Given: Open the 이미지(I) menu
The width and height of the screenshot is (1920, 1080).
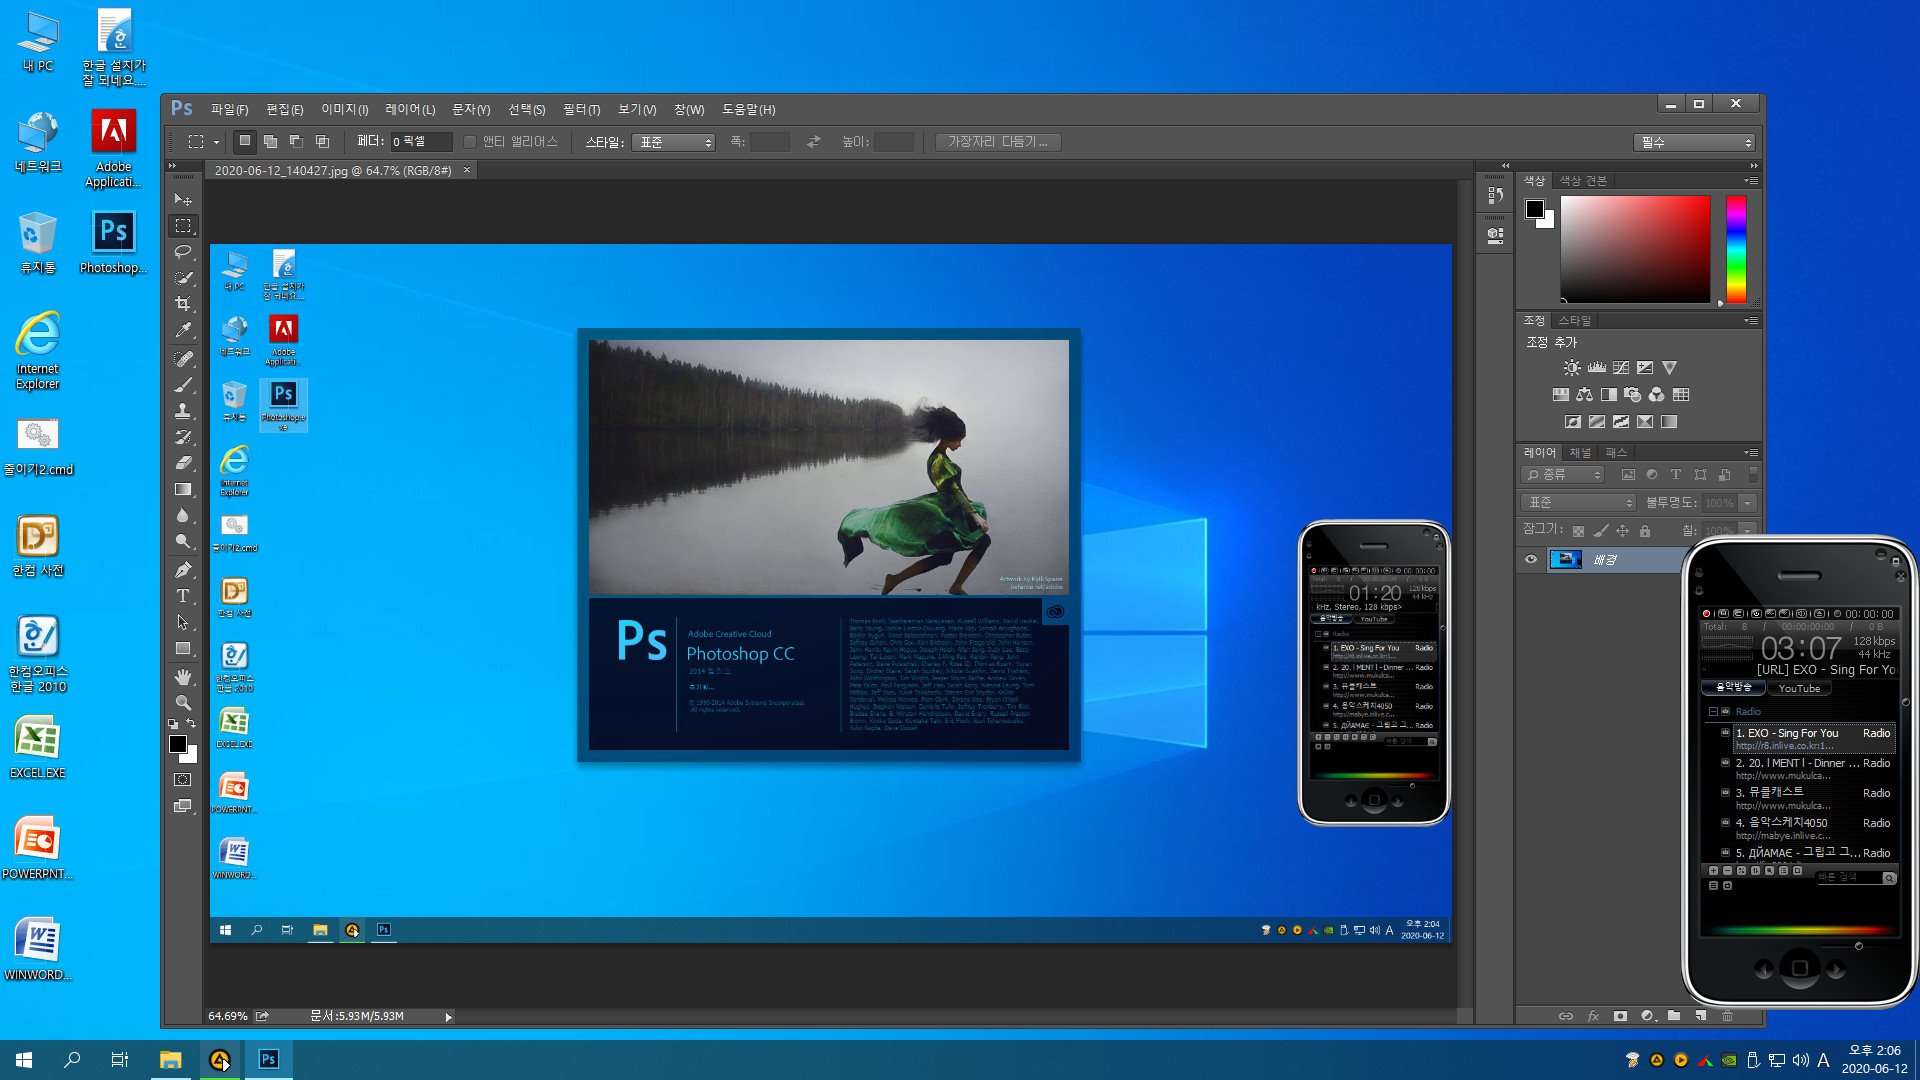Looking at the screenshot, I should click(x=344, y=109).
